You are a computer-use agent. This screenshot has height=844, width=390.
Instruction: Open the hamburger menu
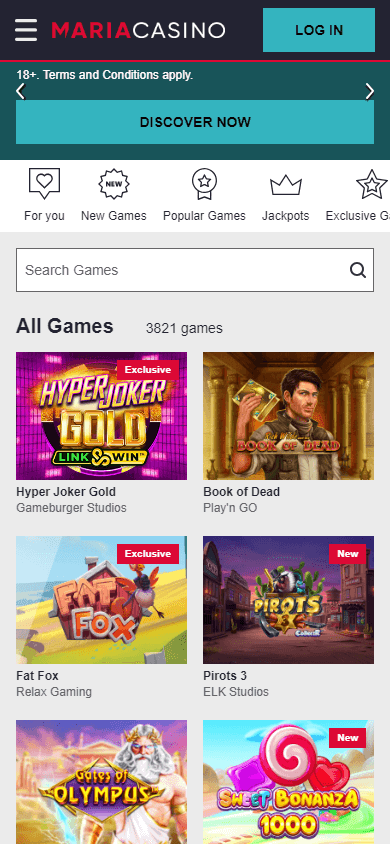[x=26, y=30]
